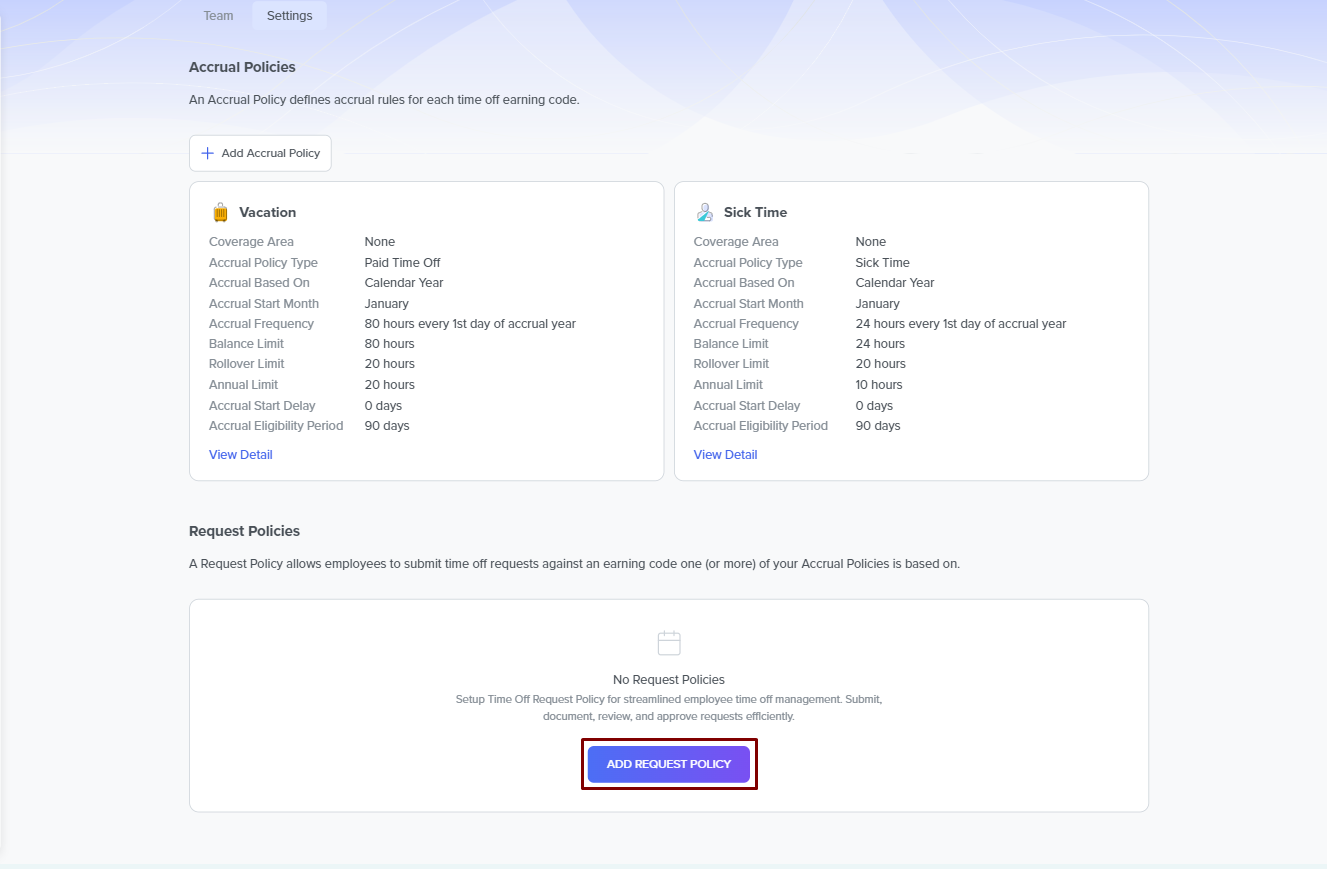Click Vacation's Accrual Policy Type Paid Time Off
The image size is (1327, 869).
pyautogui.click(x=402, y=263)
